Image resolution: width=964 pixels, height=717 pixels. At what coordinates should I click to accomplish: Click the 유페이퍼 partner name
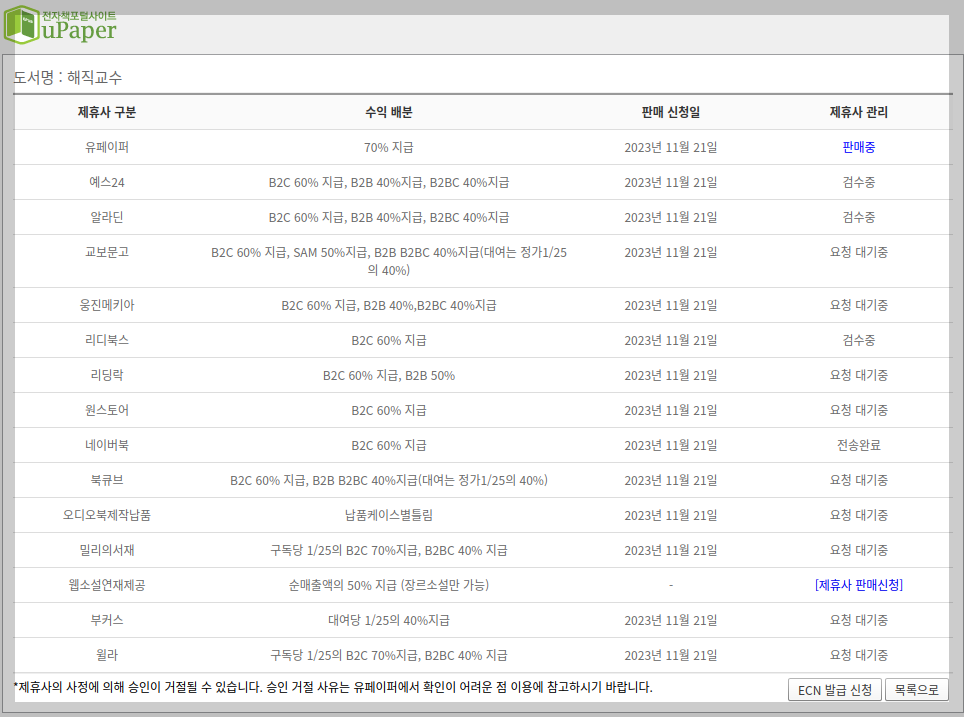(x=106, y=147)
